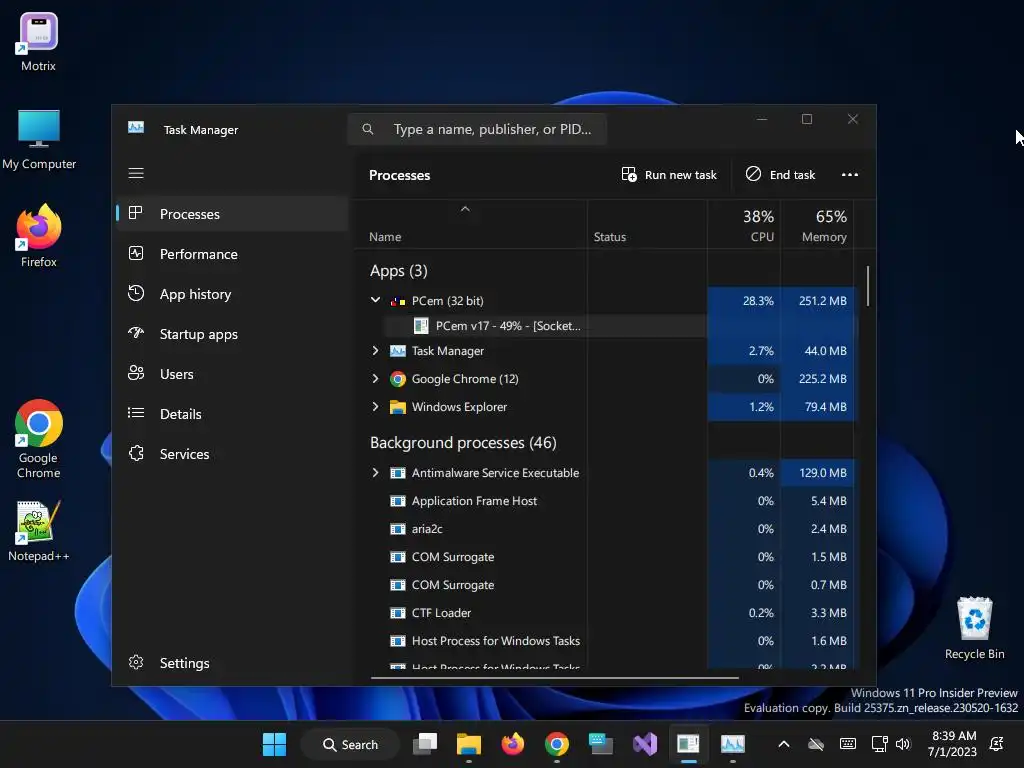Select the My Computer desktop icon
Screen dimensions: 1024x768
[39, 139]
